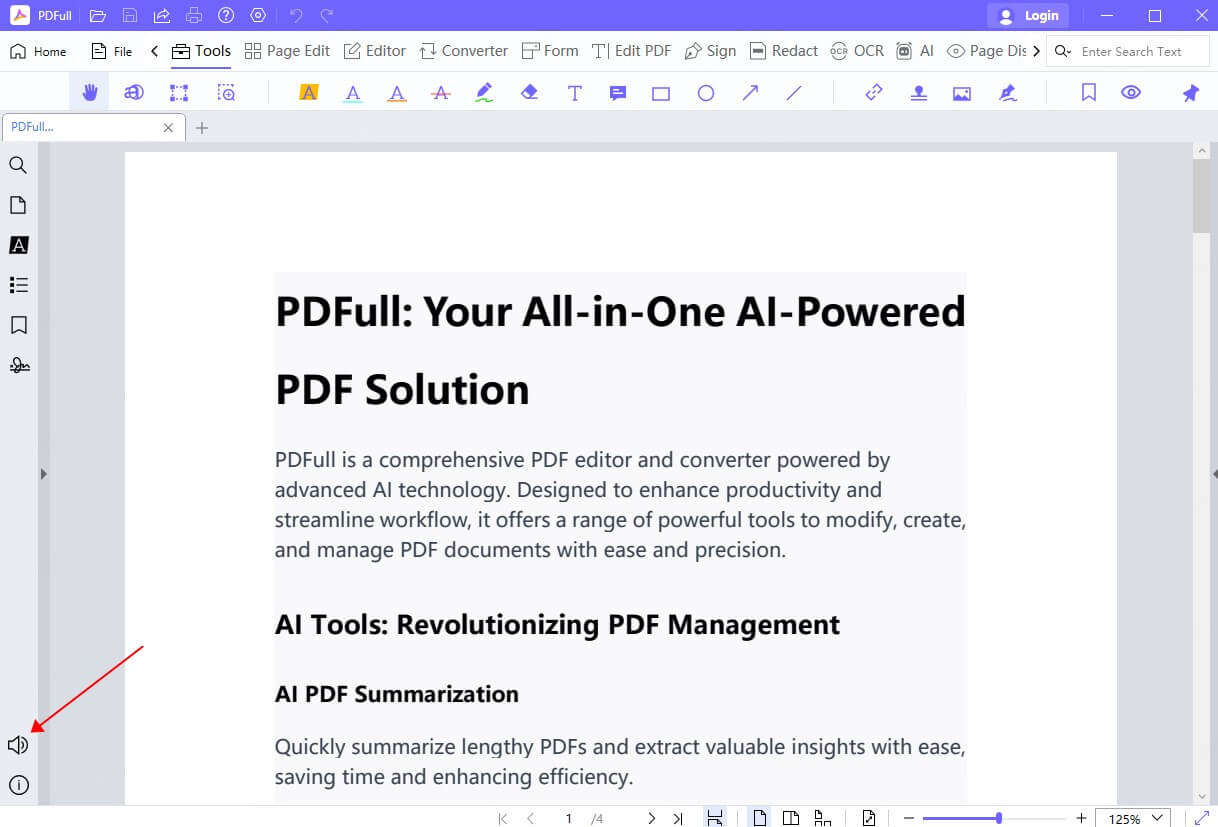Toggle annotation visibility eye icon

click(1131, 93)
